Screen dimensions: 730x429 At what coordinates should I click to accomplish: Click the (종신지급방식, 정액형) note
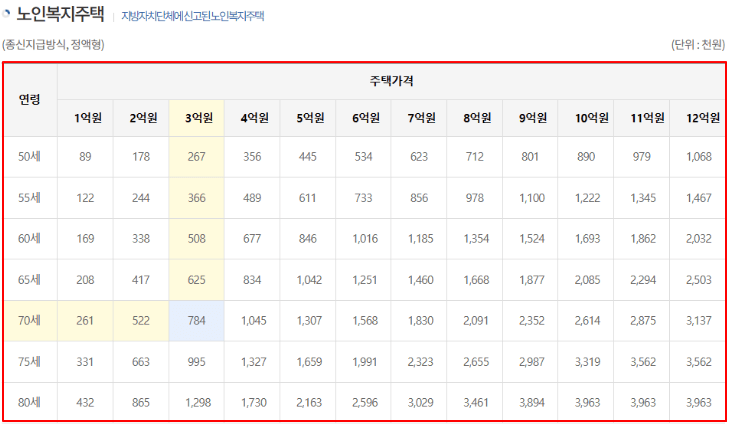[53, 45]
